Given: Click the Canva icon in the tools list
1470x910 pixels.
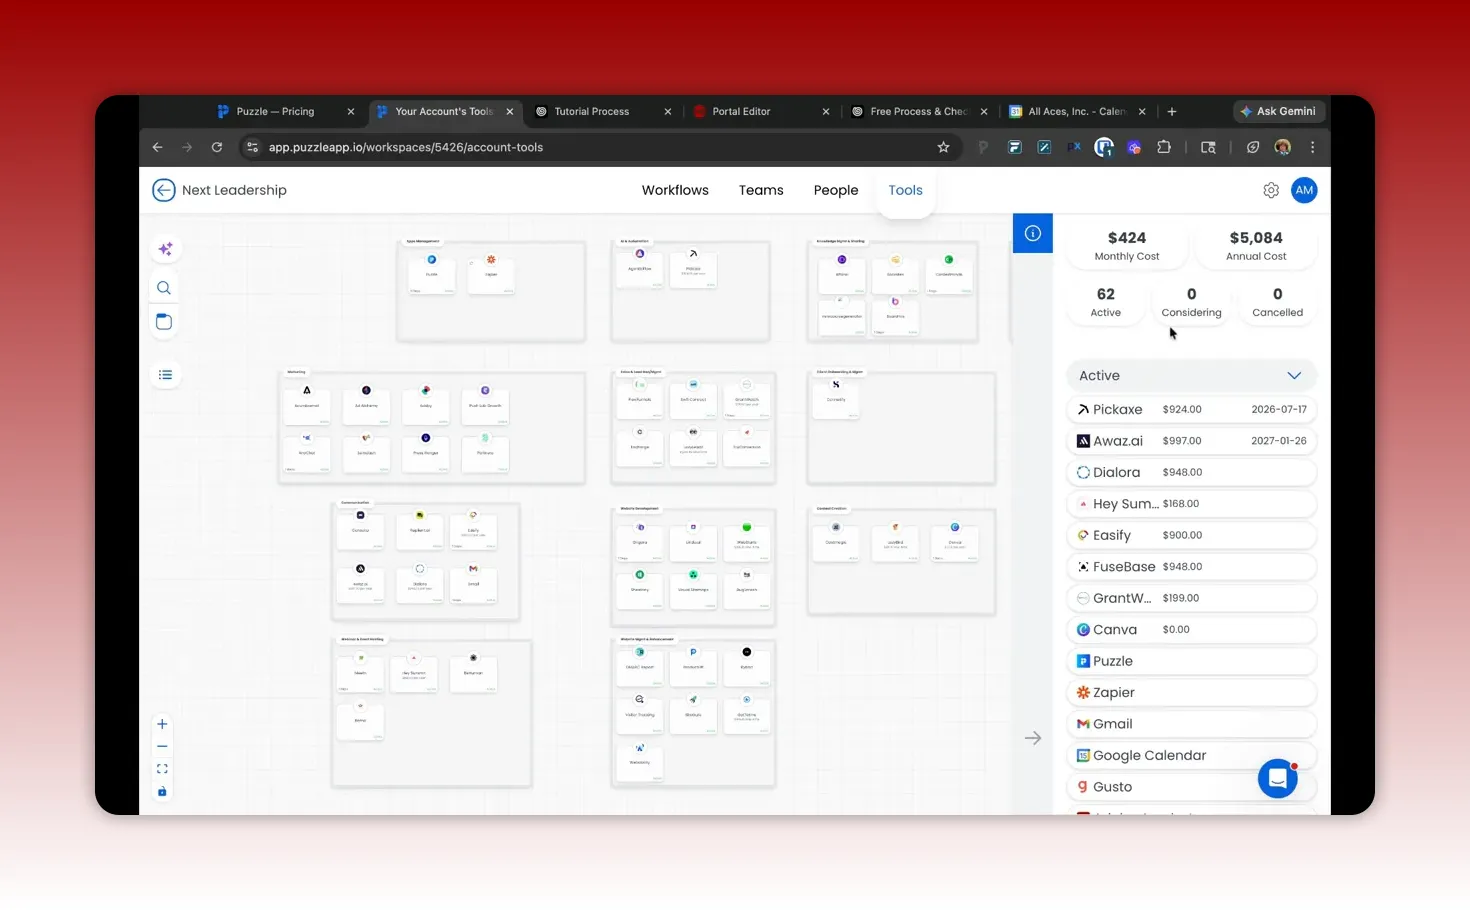Looking at the screenshot, I should pos(1083,629).
